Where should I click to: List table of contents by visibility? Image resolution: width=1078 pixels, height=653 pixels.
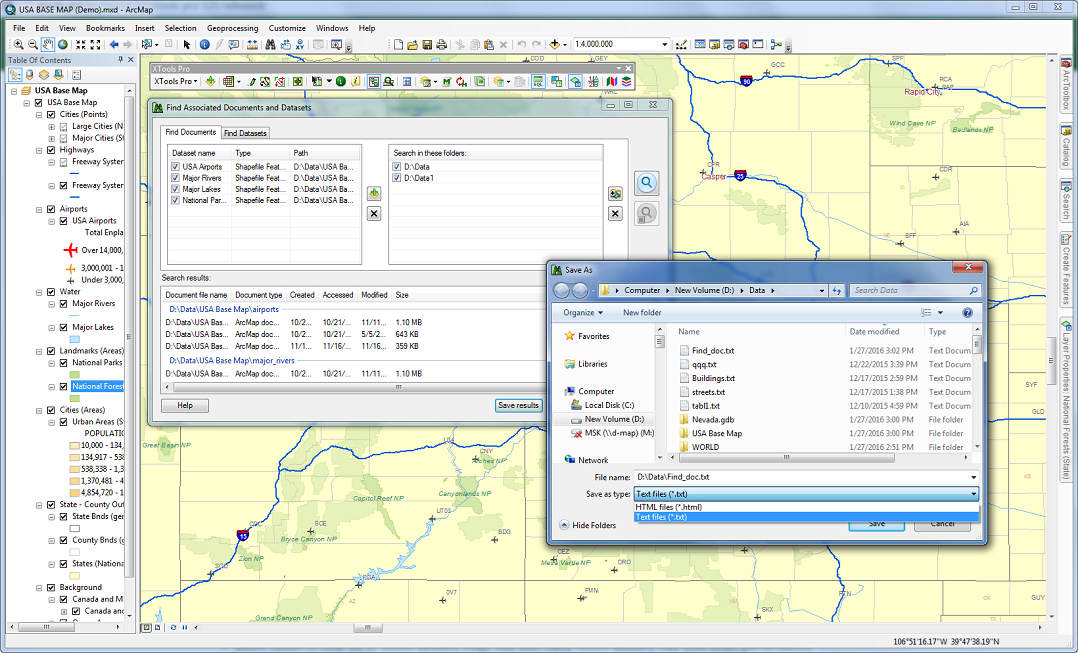pos(44,74)
